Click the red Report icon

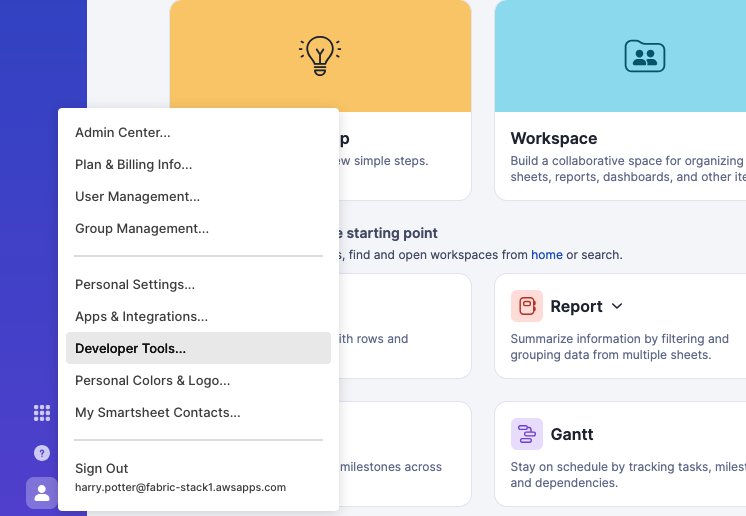point(527,306)
